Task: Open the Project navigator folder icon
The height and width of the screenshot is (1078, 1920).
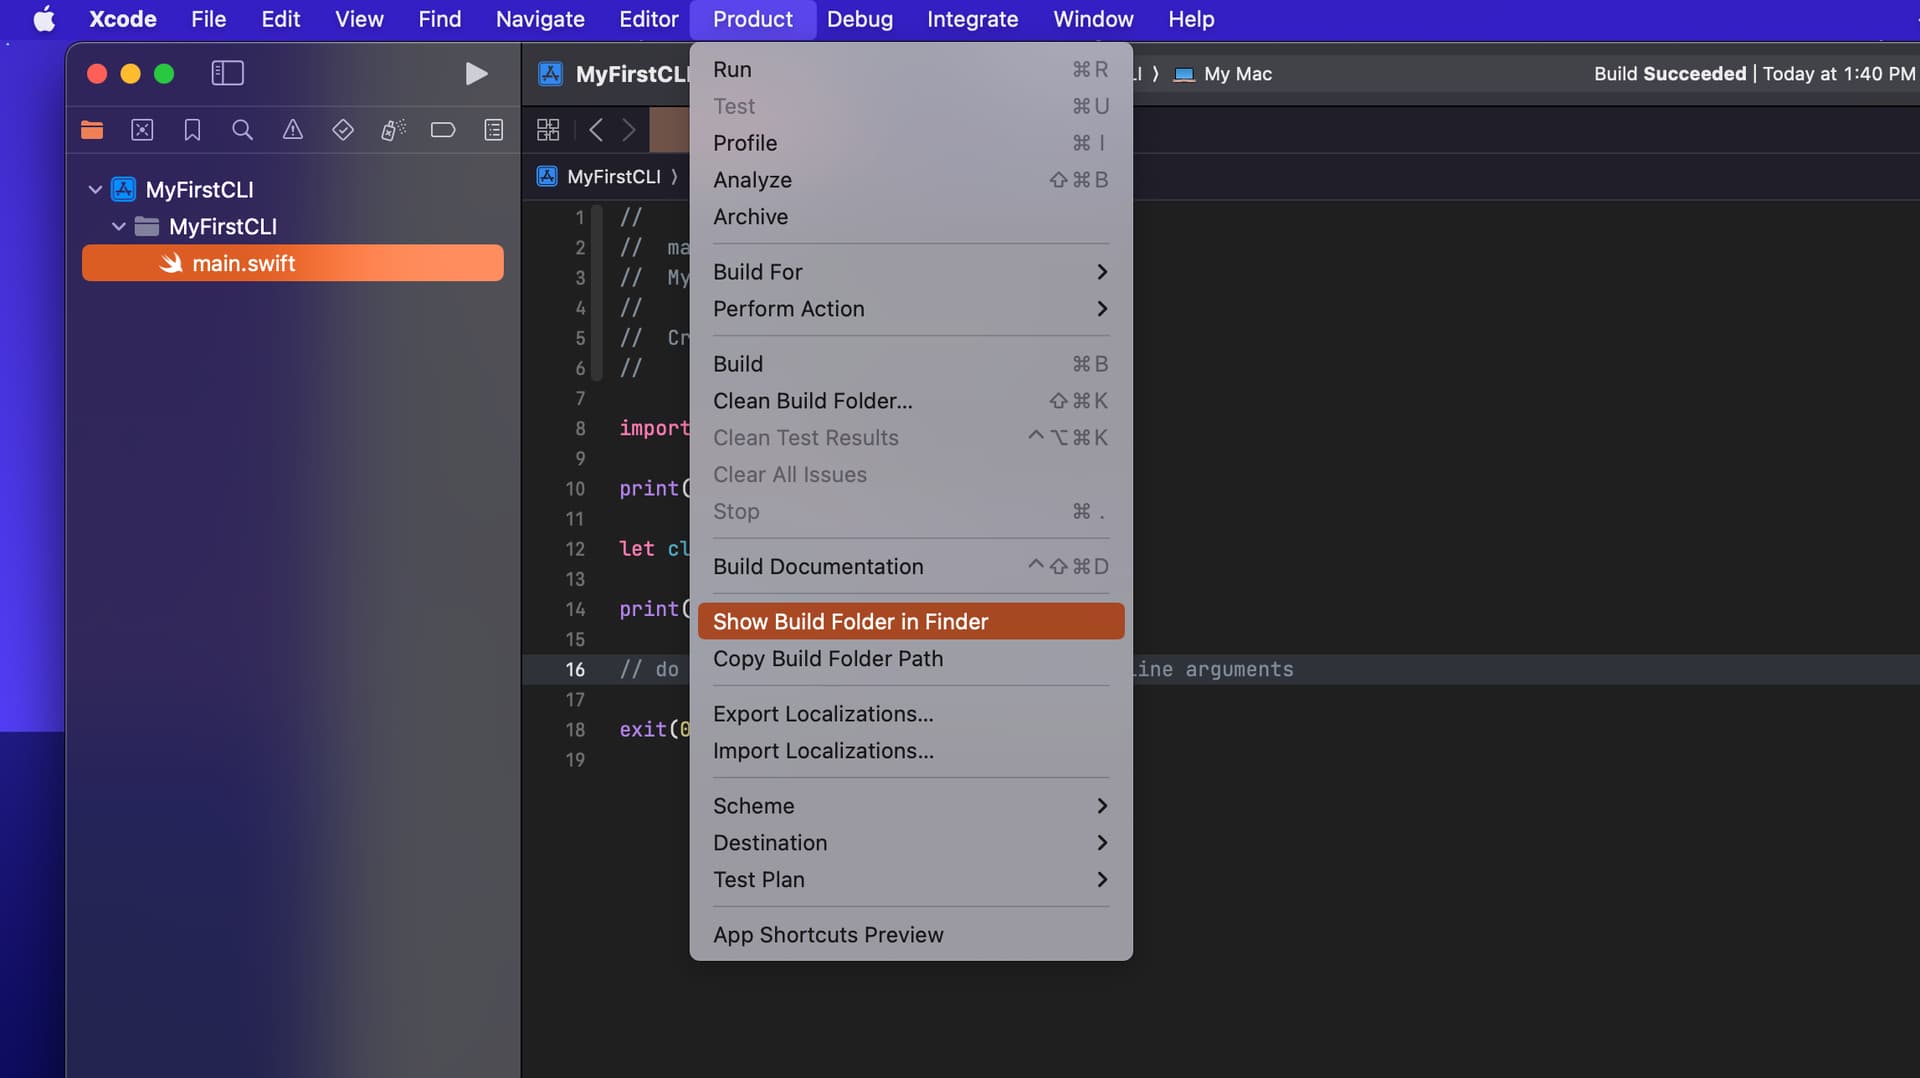Action: 92,130
